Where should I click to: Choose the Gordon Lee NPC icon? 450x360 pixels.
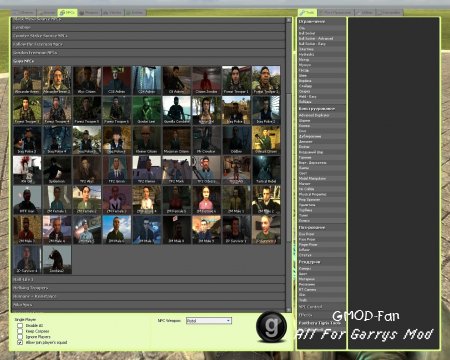[x=147, y=110]
